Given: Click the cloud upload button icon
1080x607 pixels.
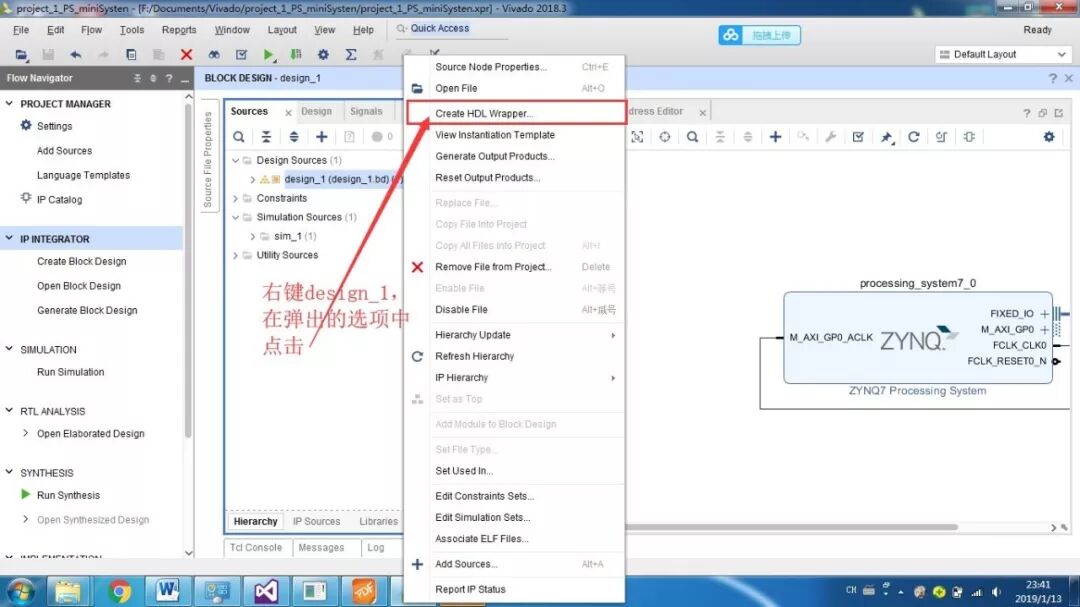Looking at the screenshot, I should click(731, 34).
